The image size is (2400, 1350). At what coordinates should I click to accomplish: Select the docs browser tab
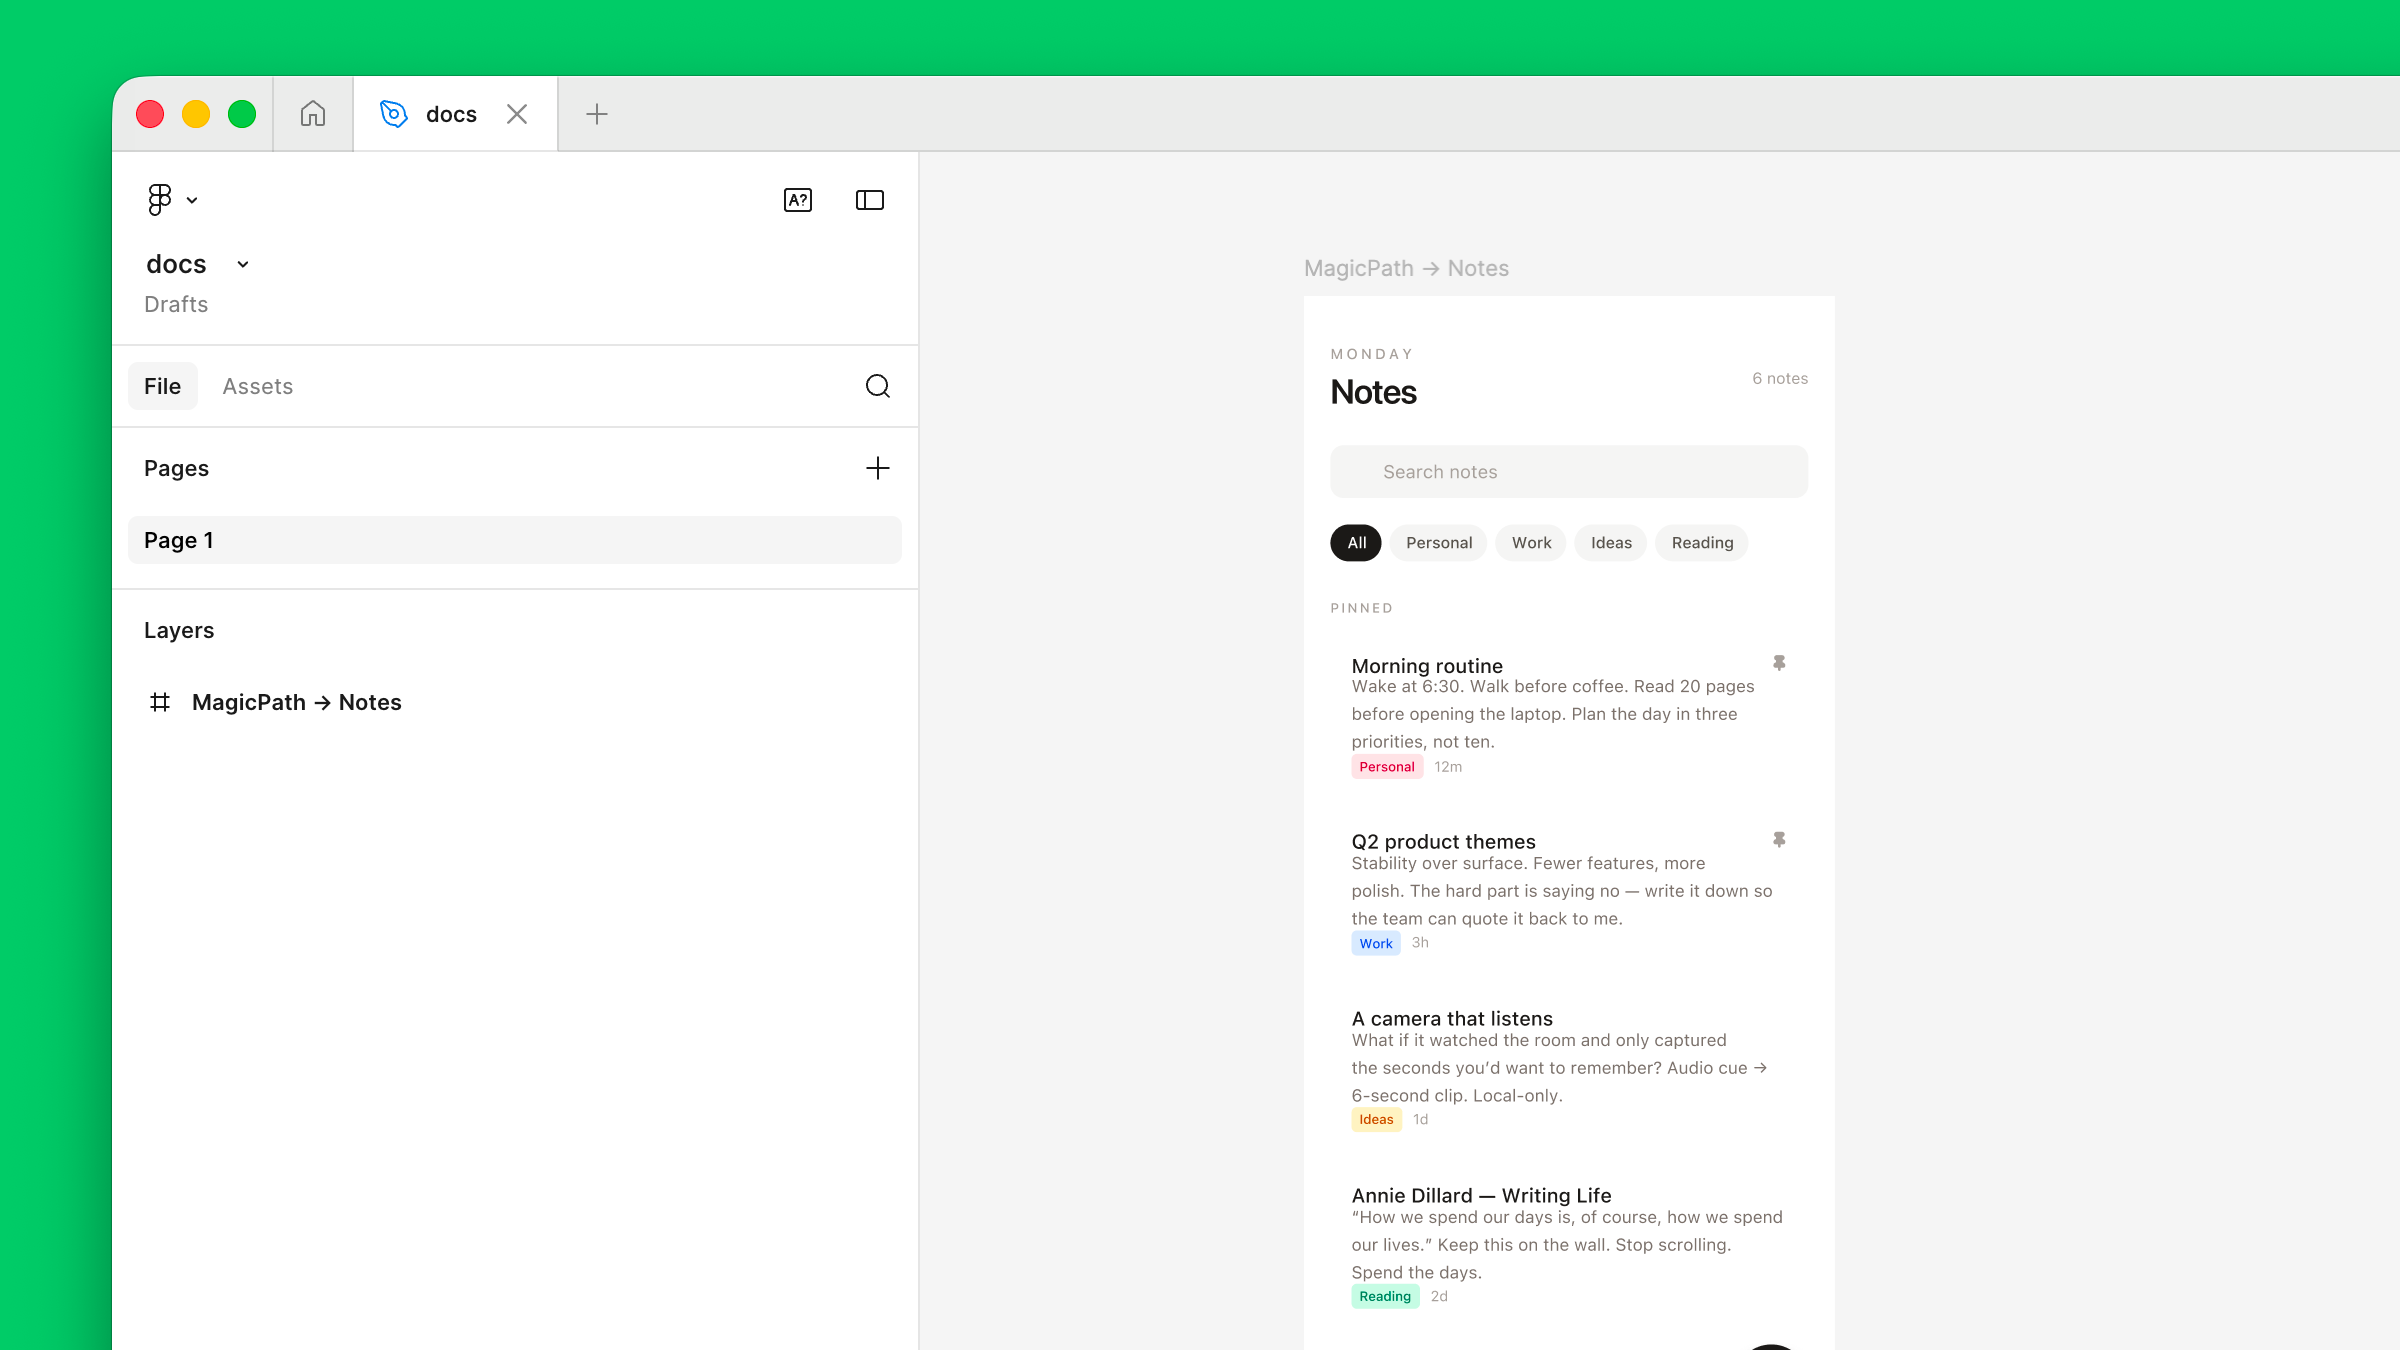[x=455, y=114]
